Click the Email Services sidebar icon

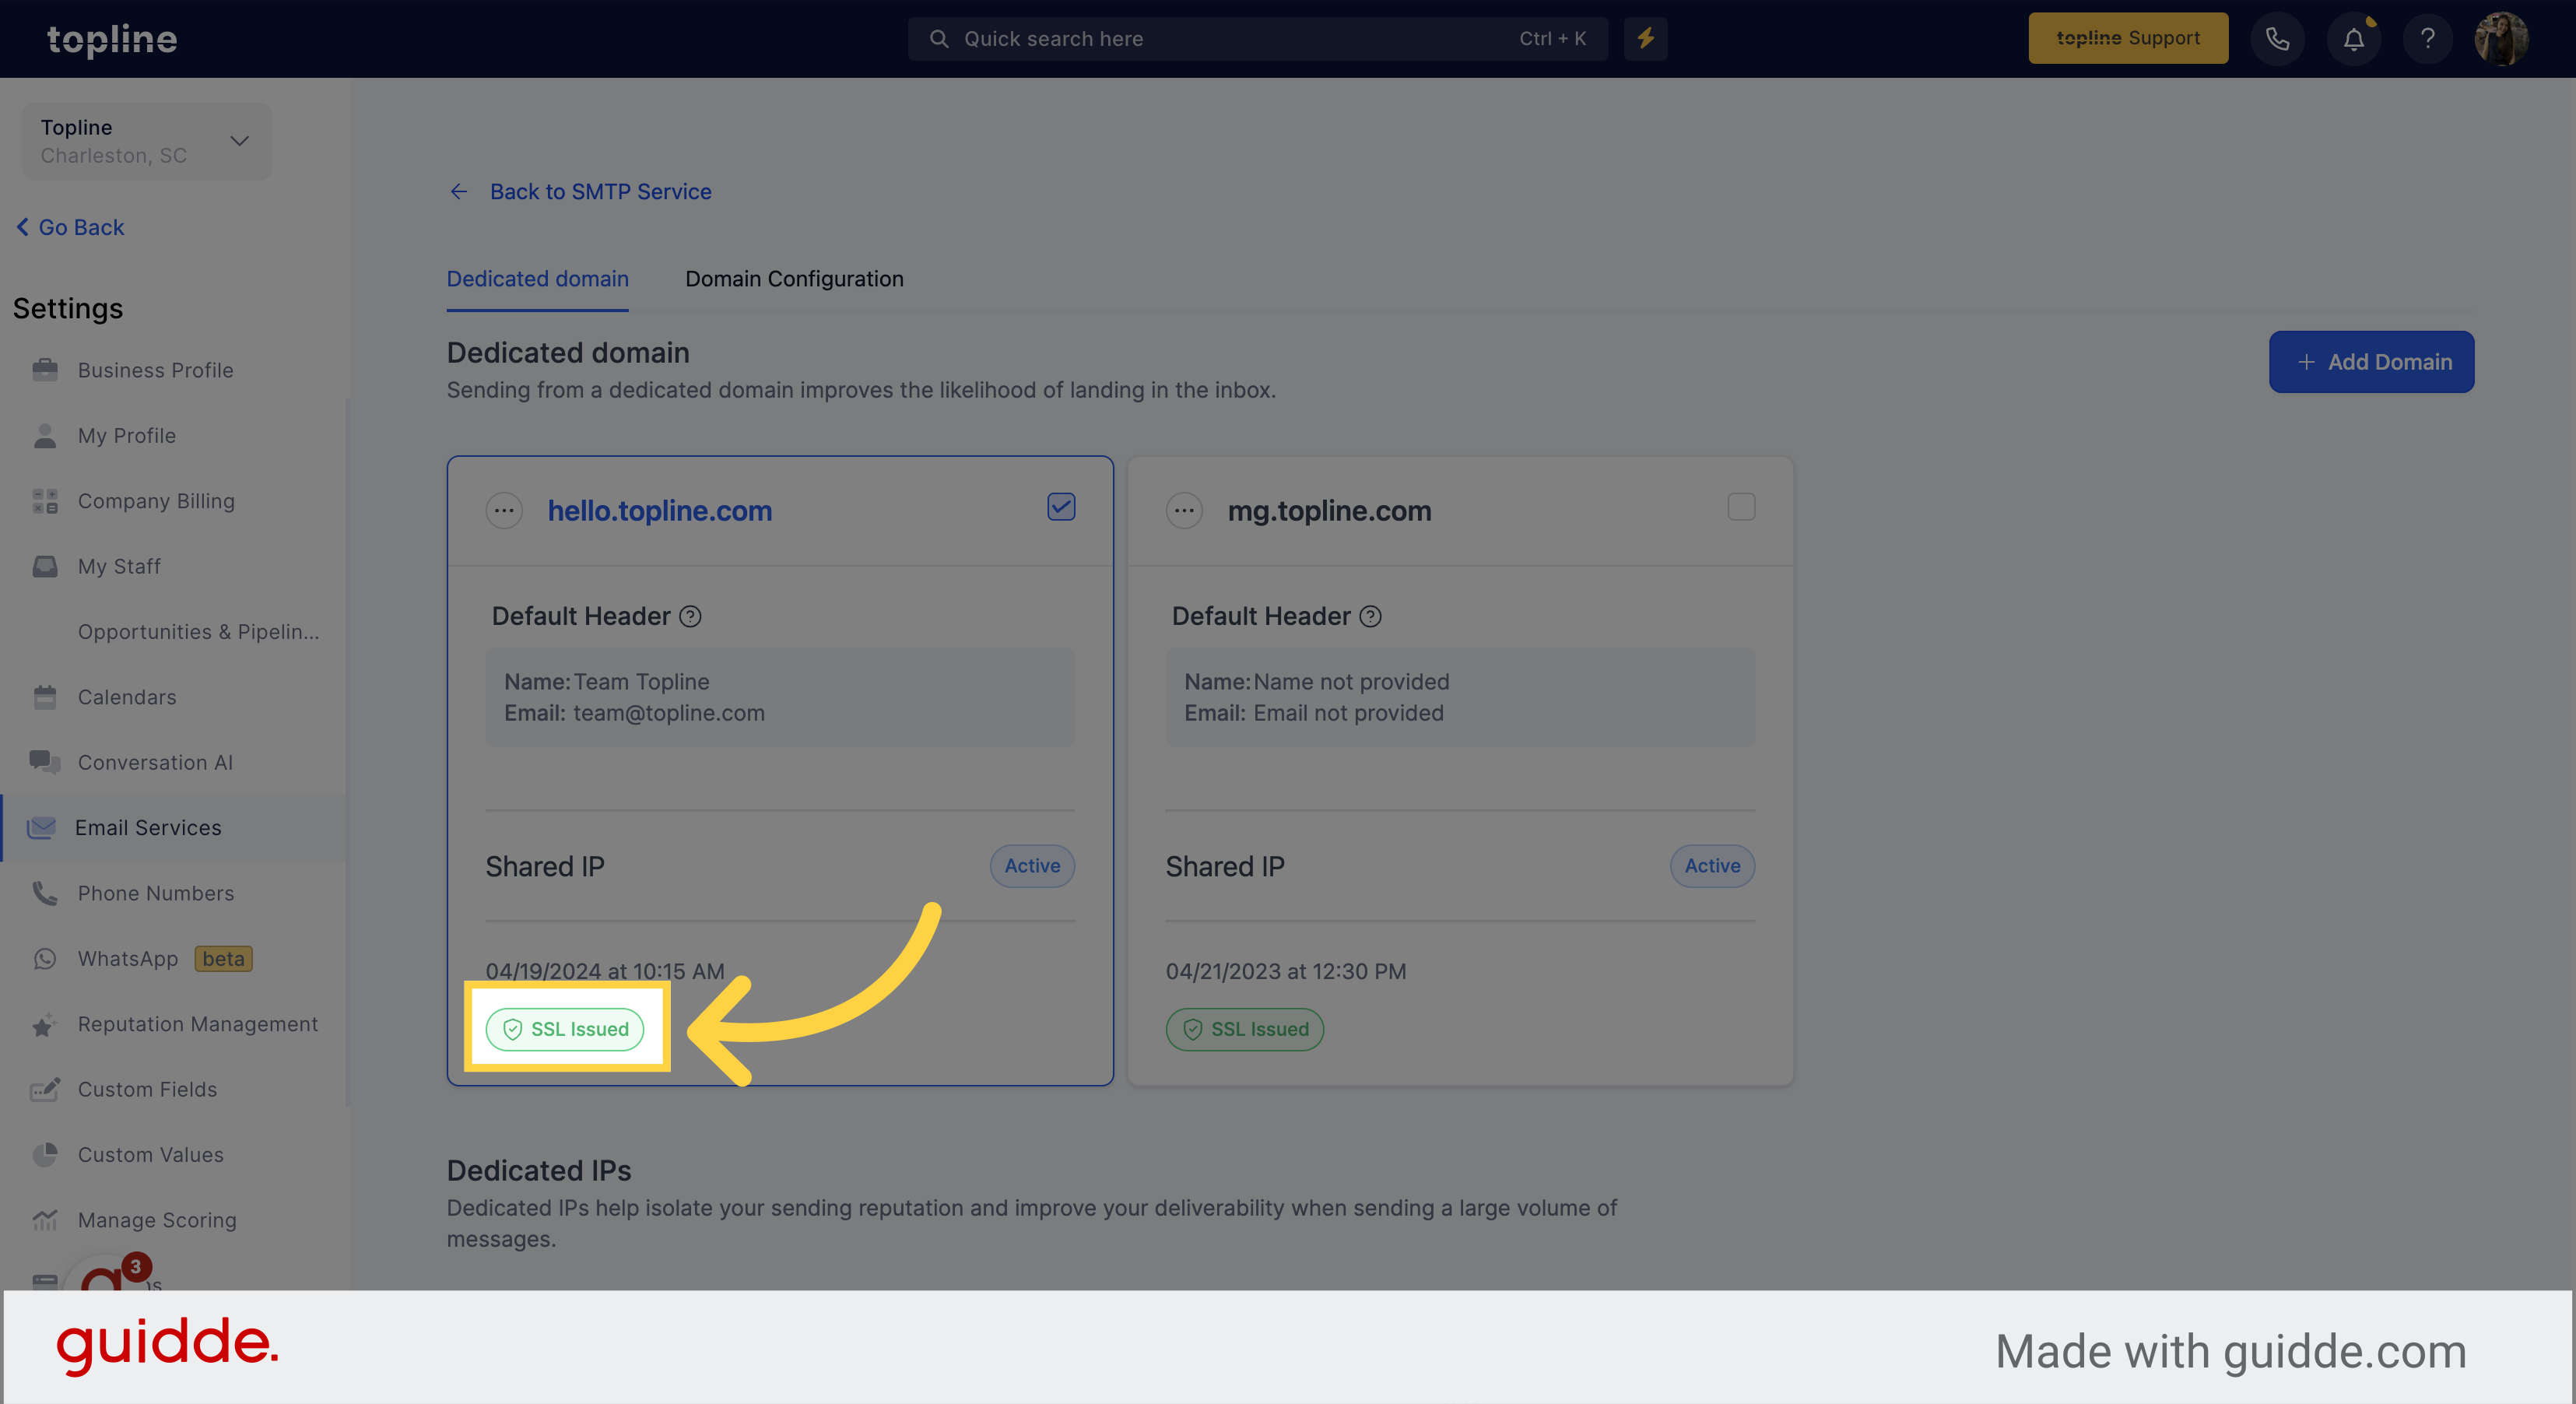tap(45, 827)
